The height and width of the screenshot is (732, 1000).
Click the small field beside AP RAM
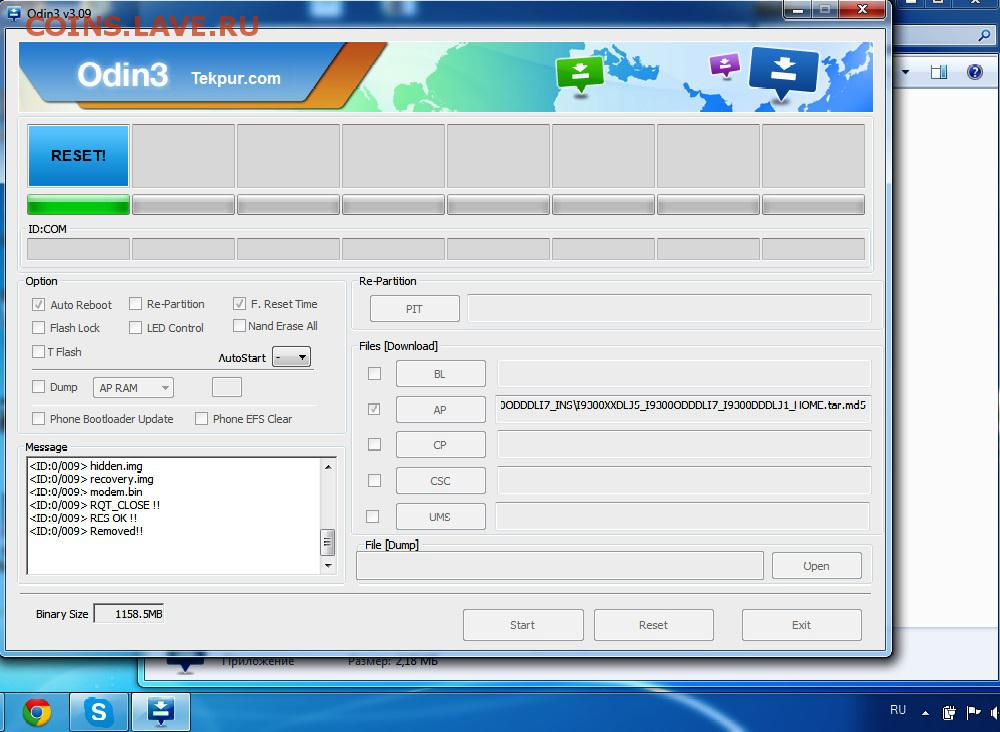point(226,387)
